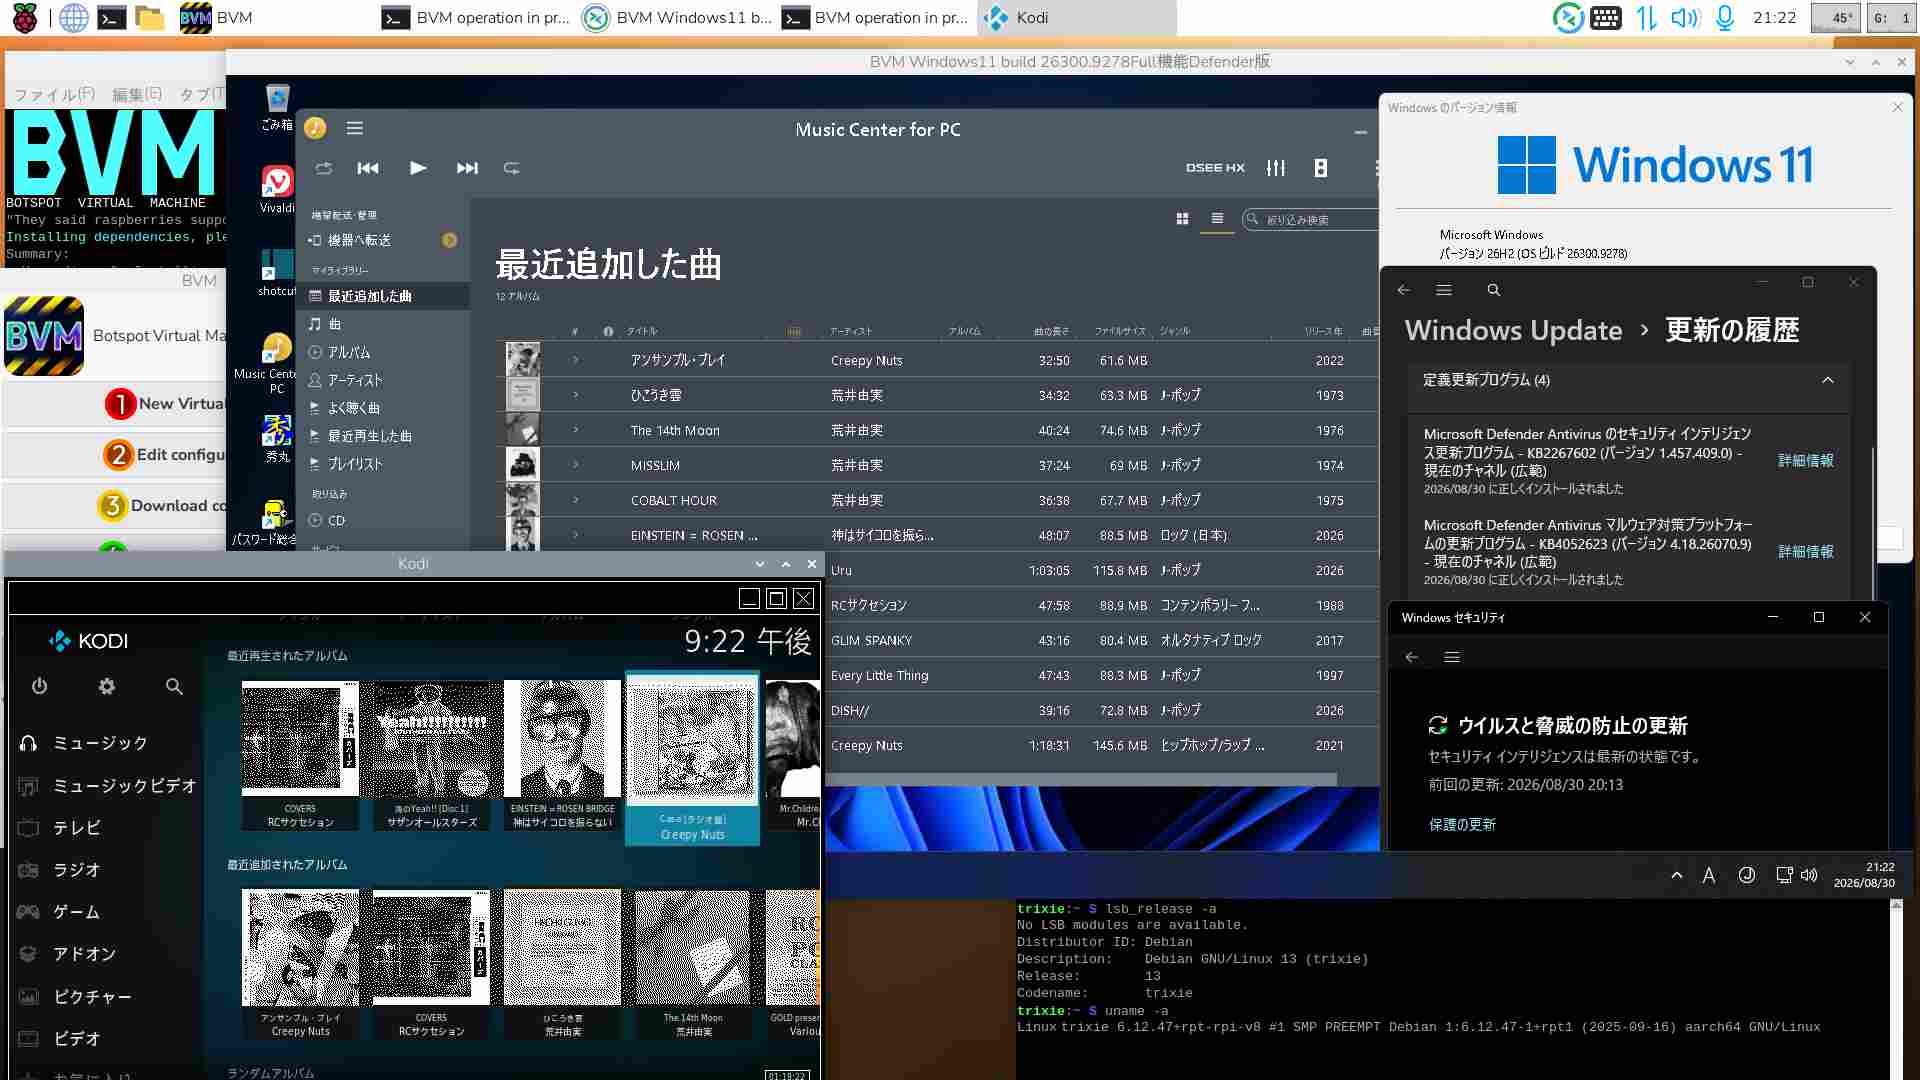Open 詳細情報 link for KB4052623 update
Viewport: 1920px width, 1080px height.
(1805, 552)
